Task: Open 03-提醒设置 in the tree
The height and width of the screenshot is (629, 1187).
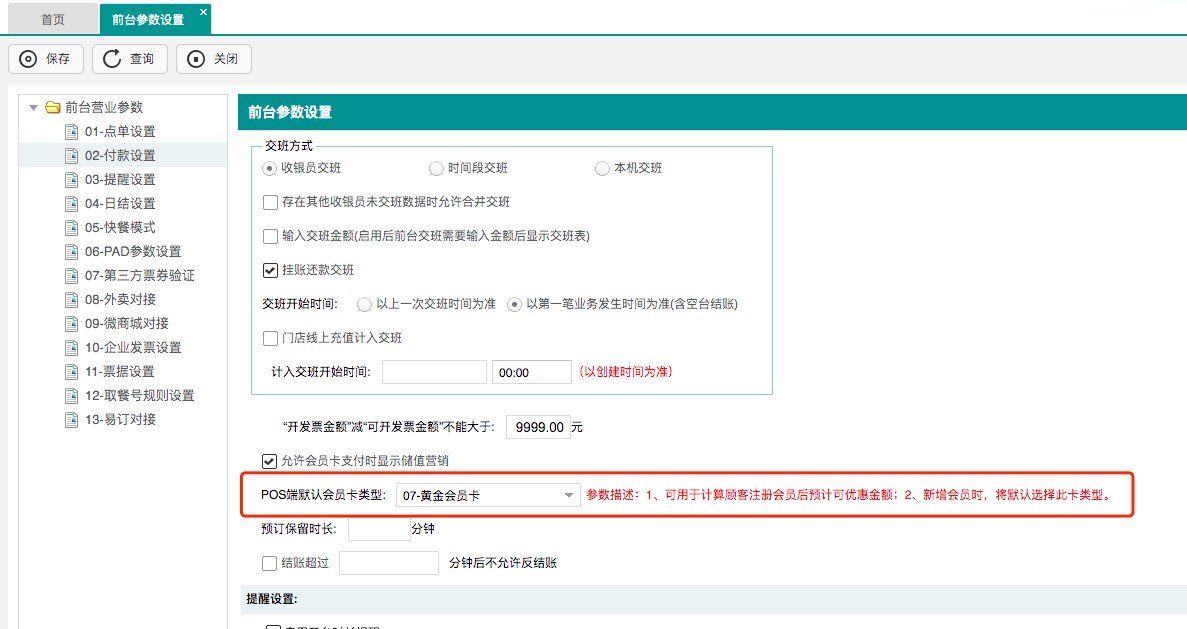Action: (x=120, y=180)
